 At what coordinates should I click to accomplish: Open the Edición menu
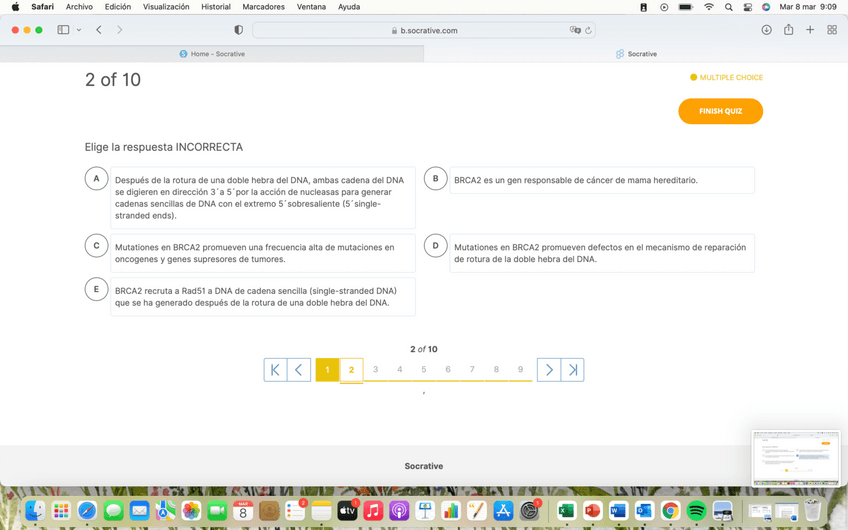[118, 7]
